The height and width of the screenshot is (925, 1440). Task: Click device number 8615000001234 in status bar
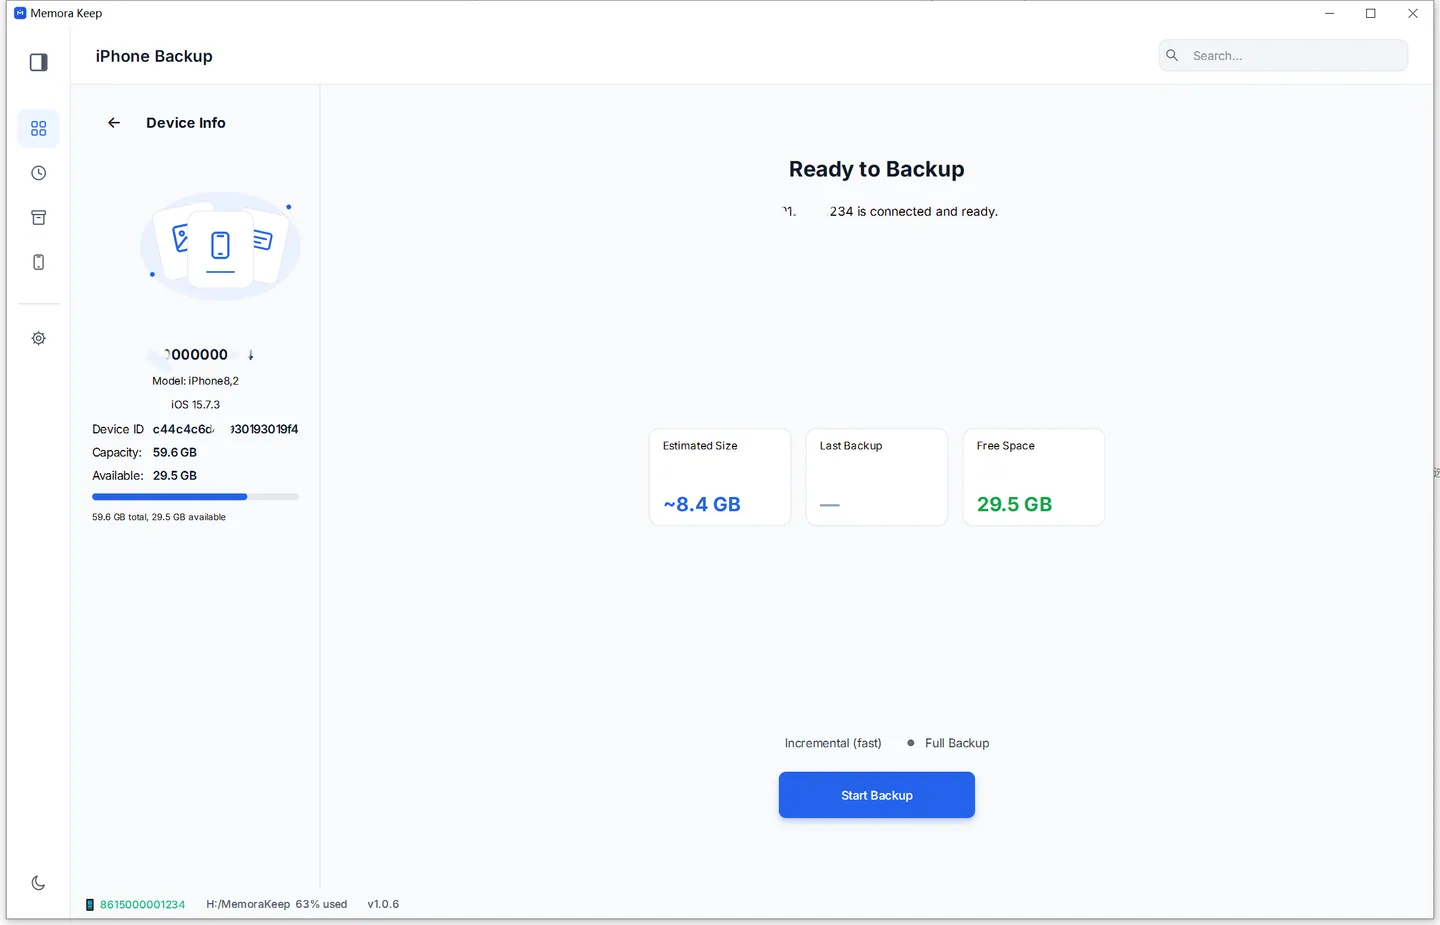click(142, 904)
